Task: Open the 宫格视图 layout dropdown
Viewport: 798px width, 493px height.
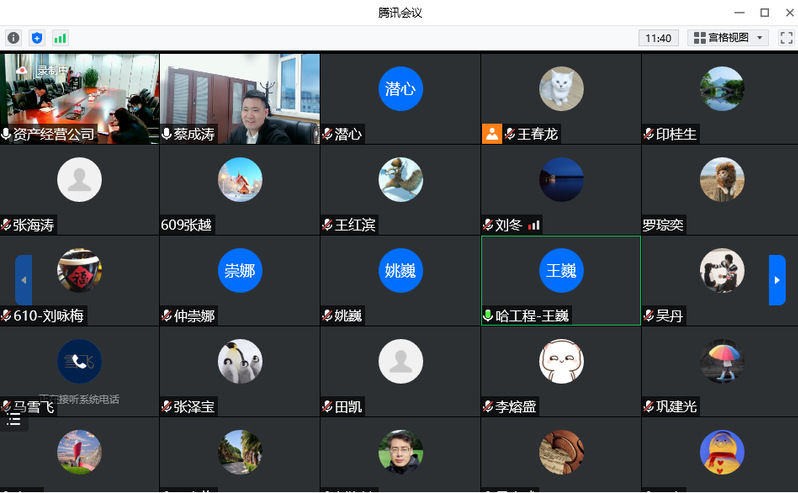Action: 728,38
